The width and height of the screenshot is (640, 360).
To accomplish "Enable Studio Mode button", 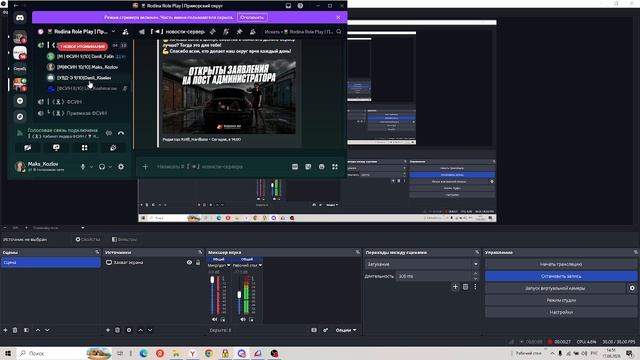I will (561, 300).
